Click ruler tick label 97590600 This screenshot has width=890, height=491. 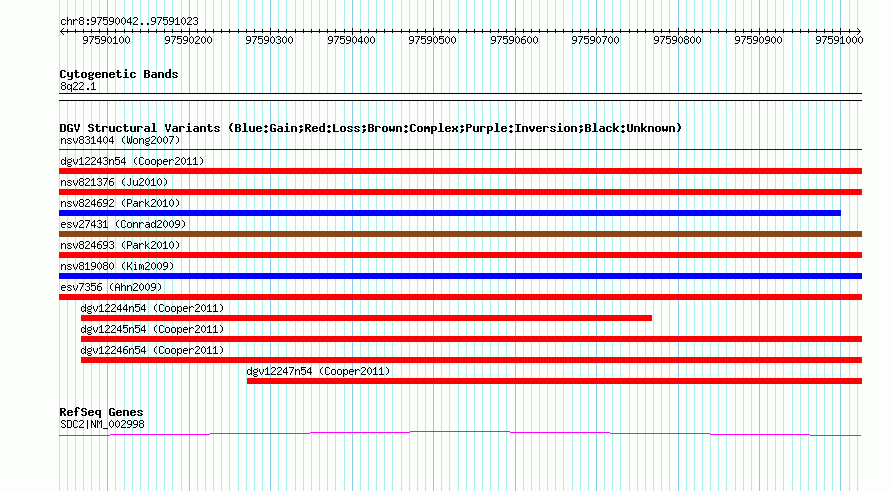(514, 40)
